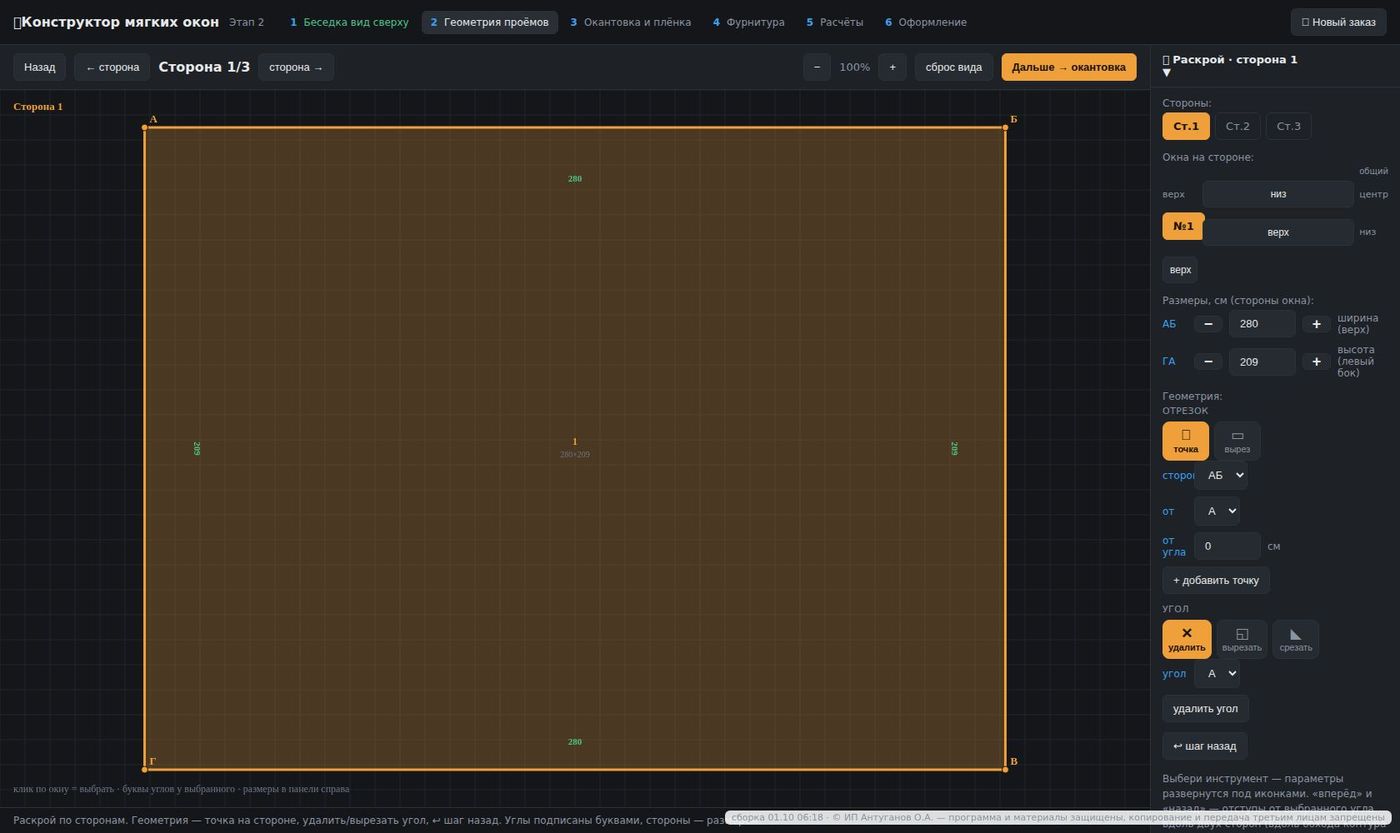This screenshot has width=1400, height=833.
Task: Select the 'точка' point tool
Action: pyautogui.click(x=1185, y=441)
